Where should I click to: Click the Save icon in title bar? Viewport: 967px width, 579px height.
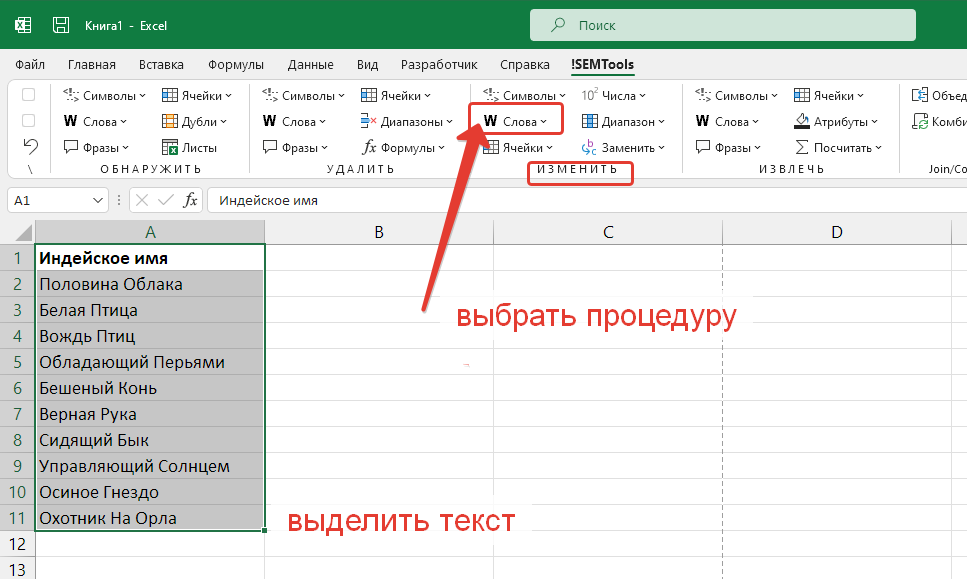[x=61, y=25]
